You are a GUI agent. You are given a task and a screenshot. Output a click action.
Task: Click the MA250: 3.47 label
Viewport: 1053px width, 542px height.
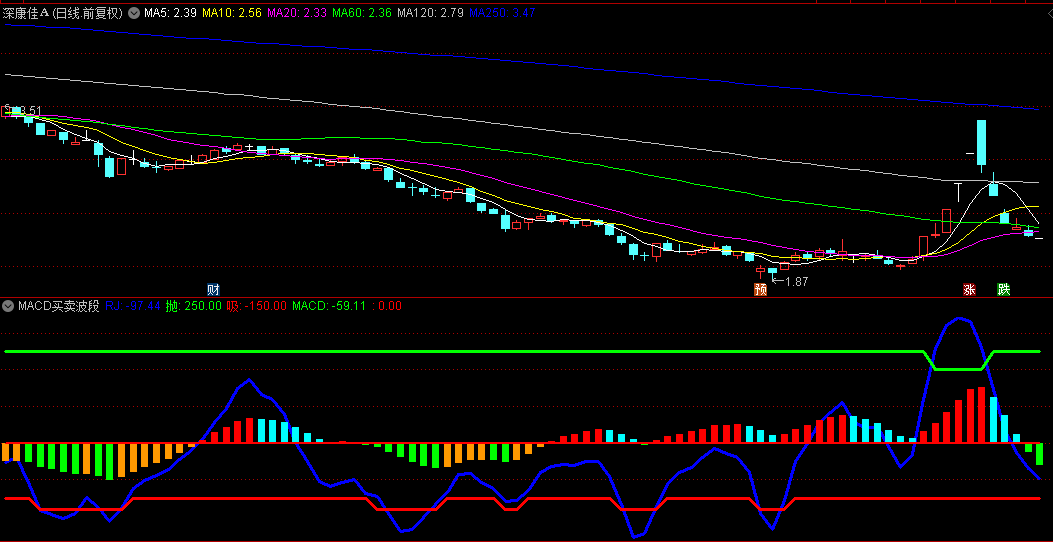tap(502, 13)
